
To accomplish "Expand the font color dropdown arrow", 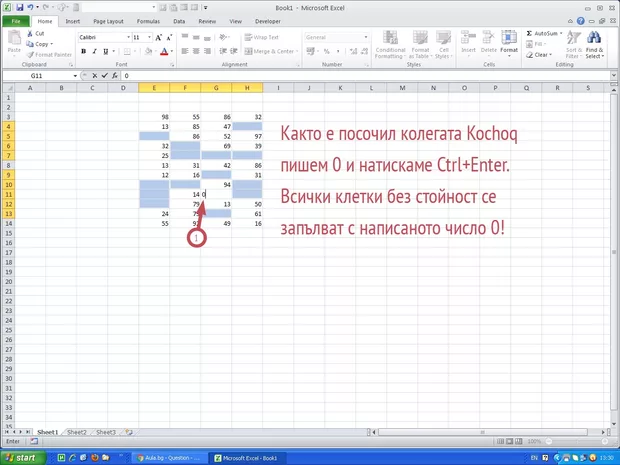I will click(x=172, y=51).
